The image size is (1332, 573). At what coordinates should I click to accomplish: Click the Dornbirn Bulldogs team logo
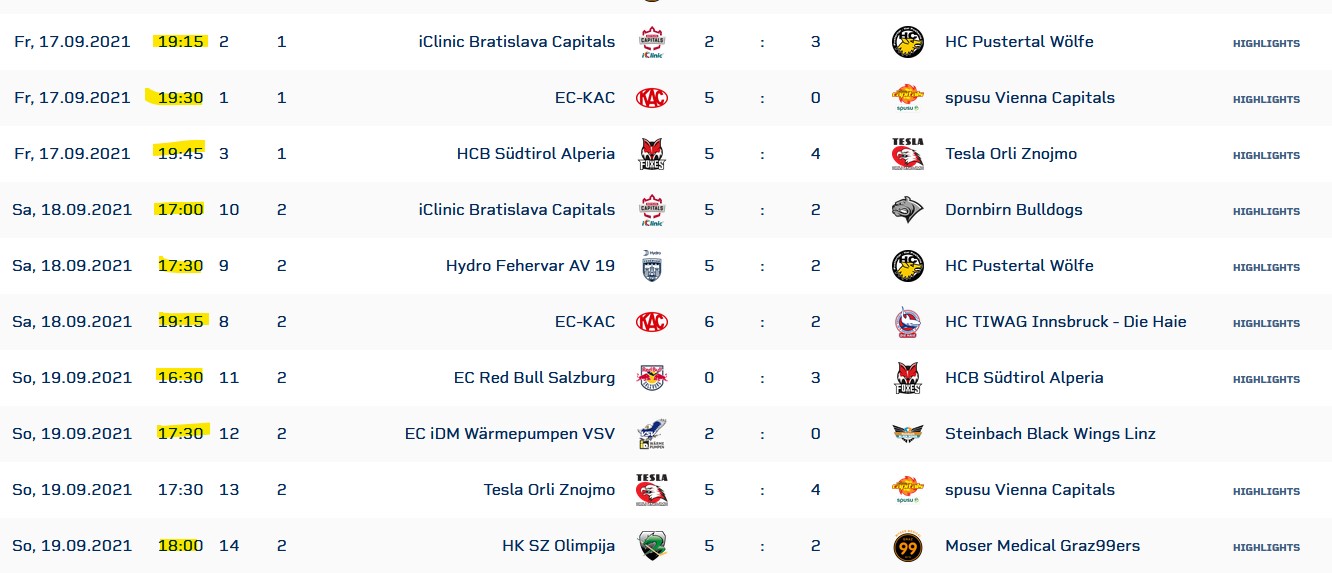907,210
